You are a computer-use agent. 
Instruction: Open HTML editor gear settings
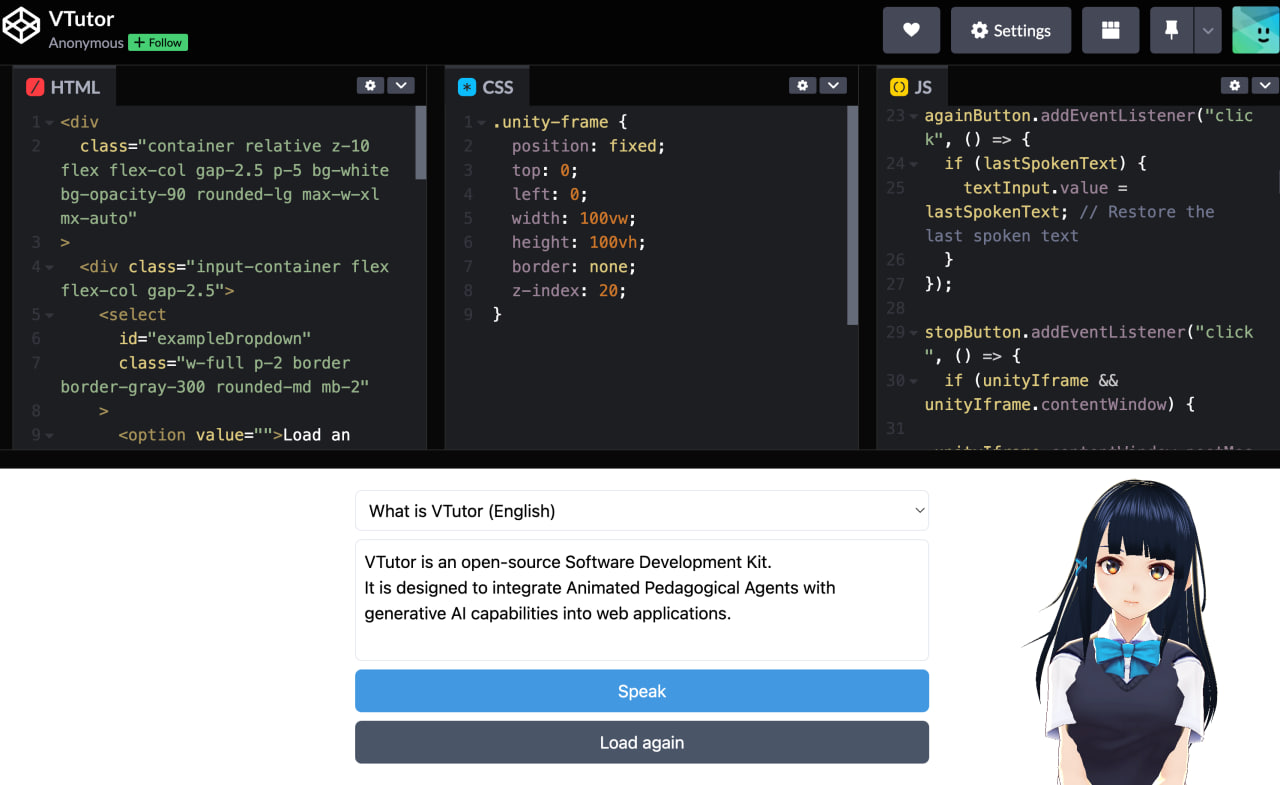pyautogui.click(x=370, y=86)
